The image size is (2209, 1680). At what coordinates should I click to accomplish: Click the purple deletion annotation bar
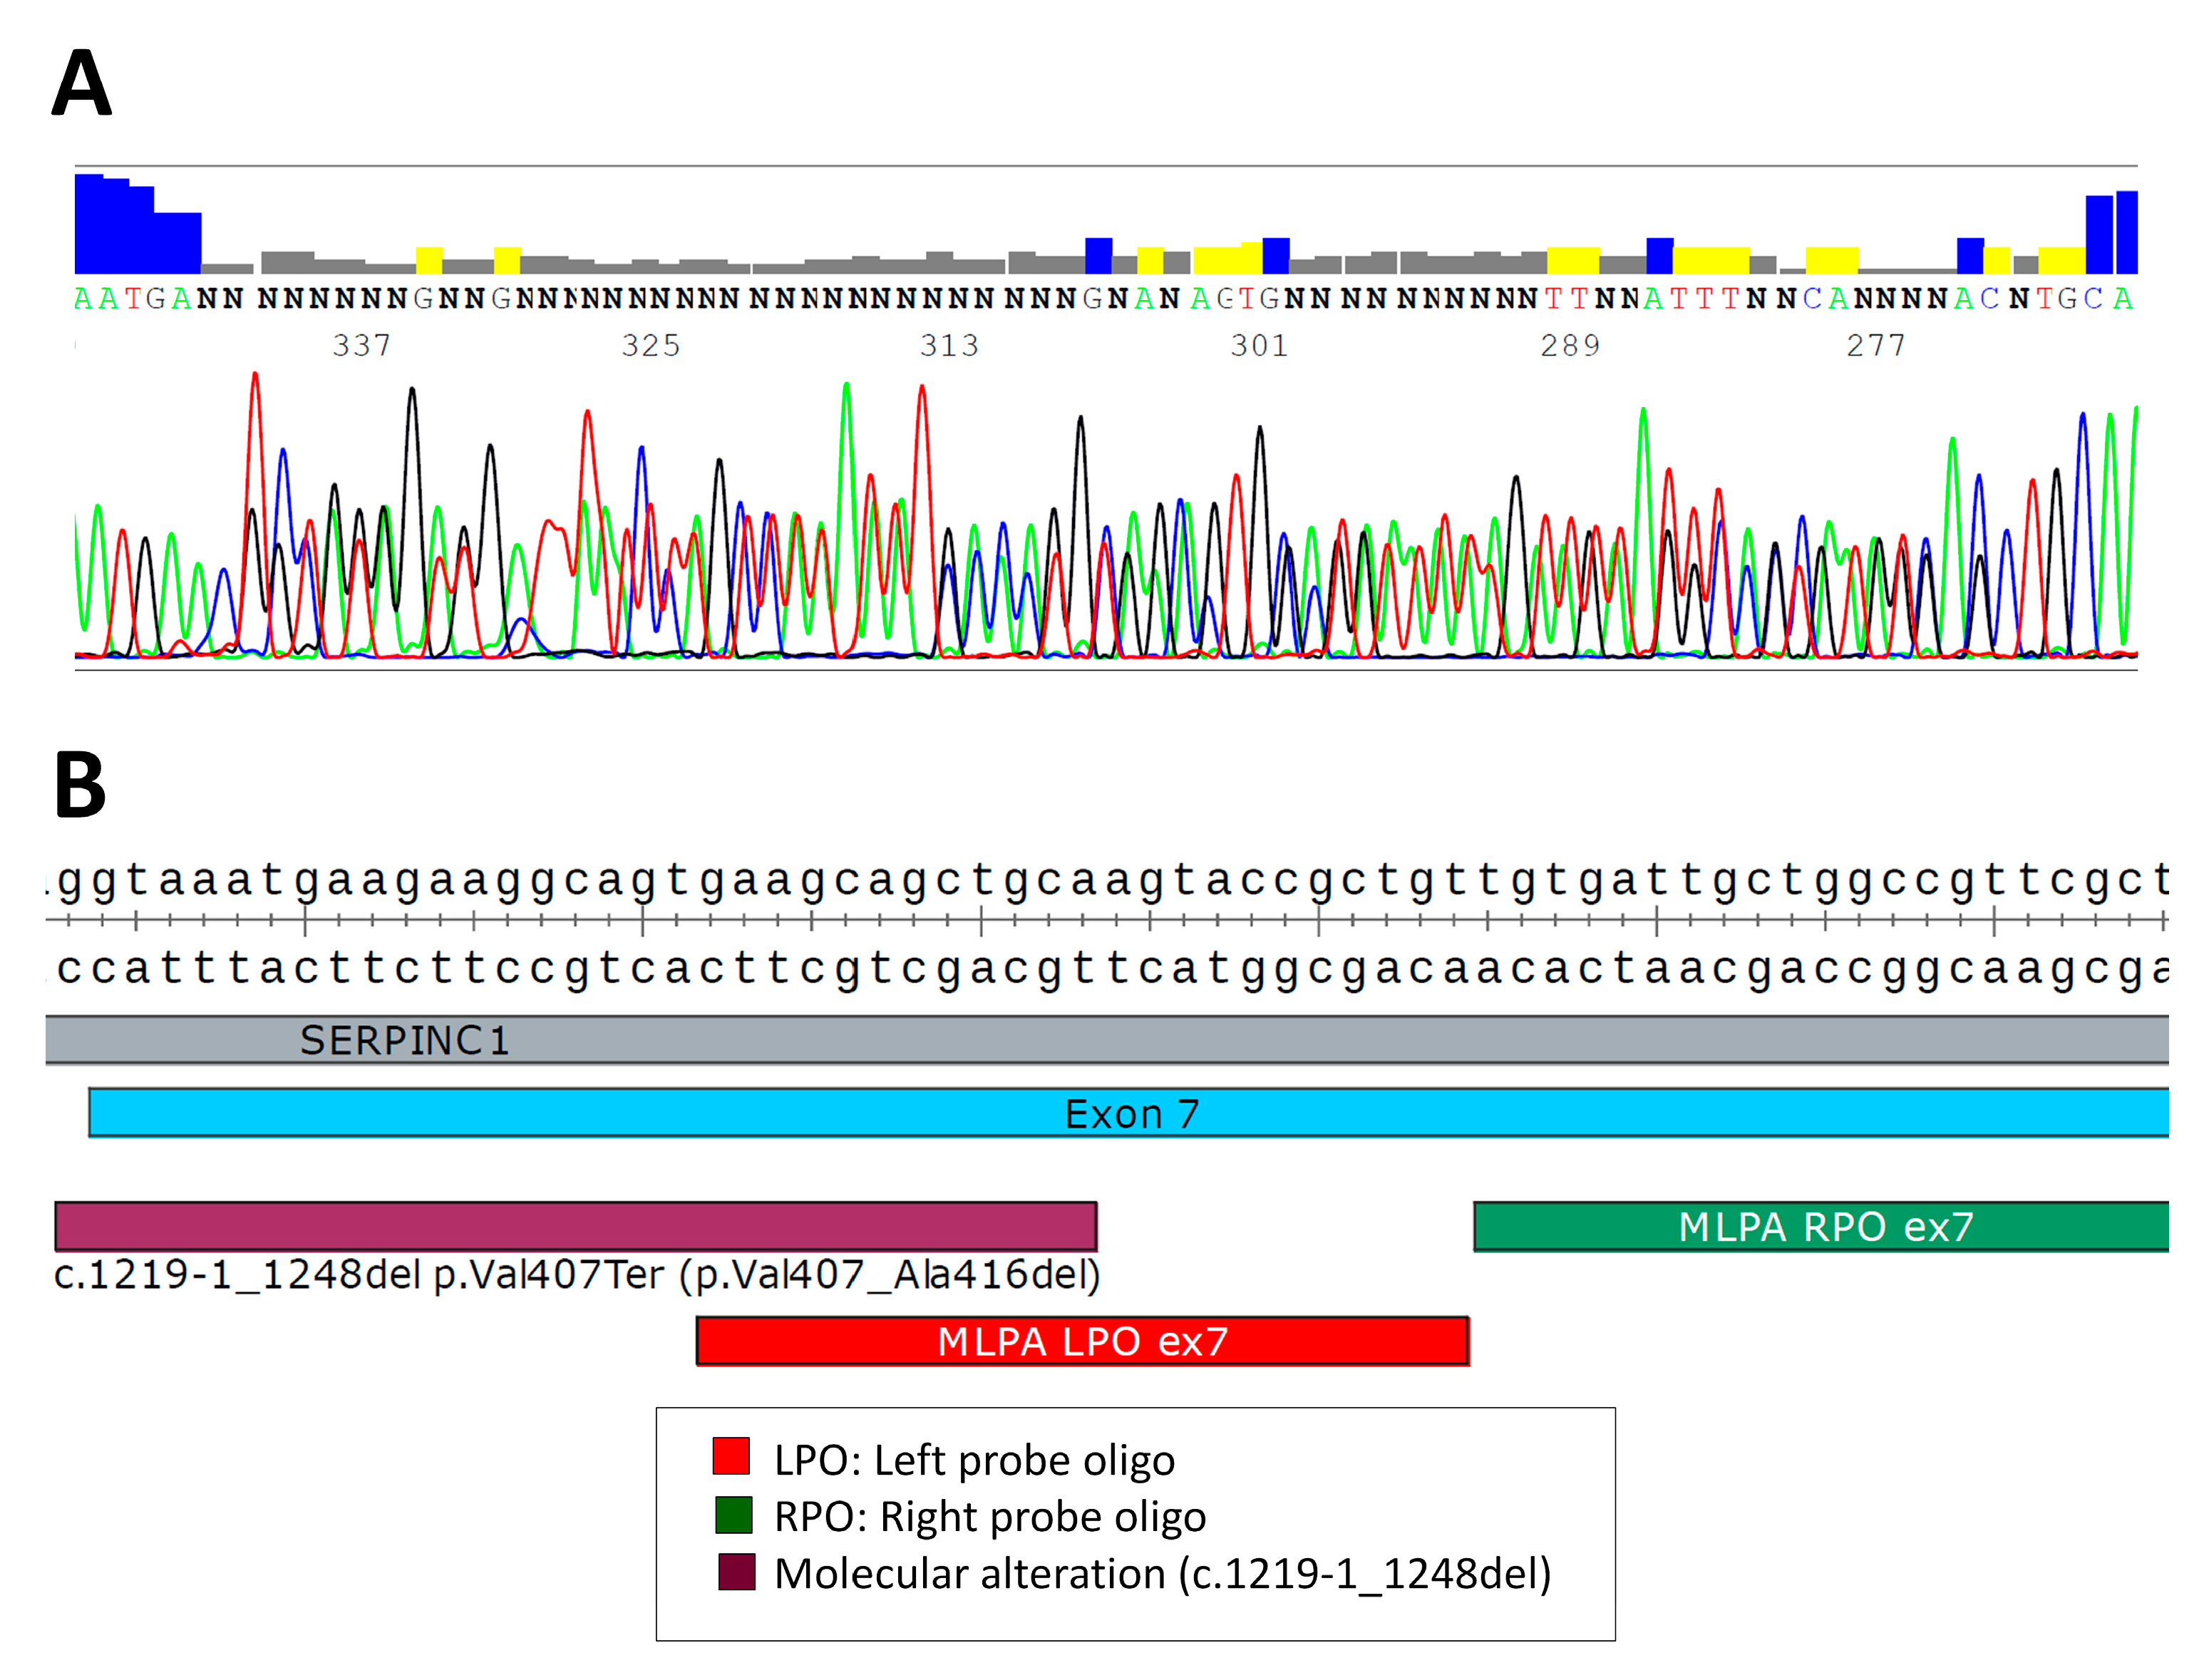tap(575, 1226)
